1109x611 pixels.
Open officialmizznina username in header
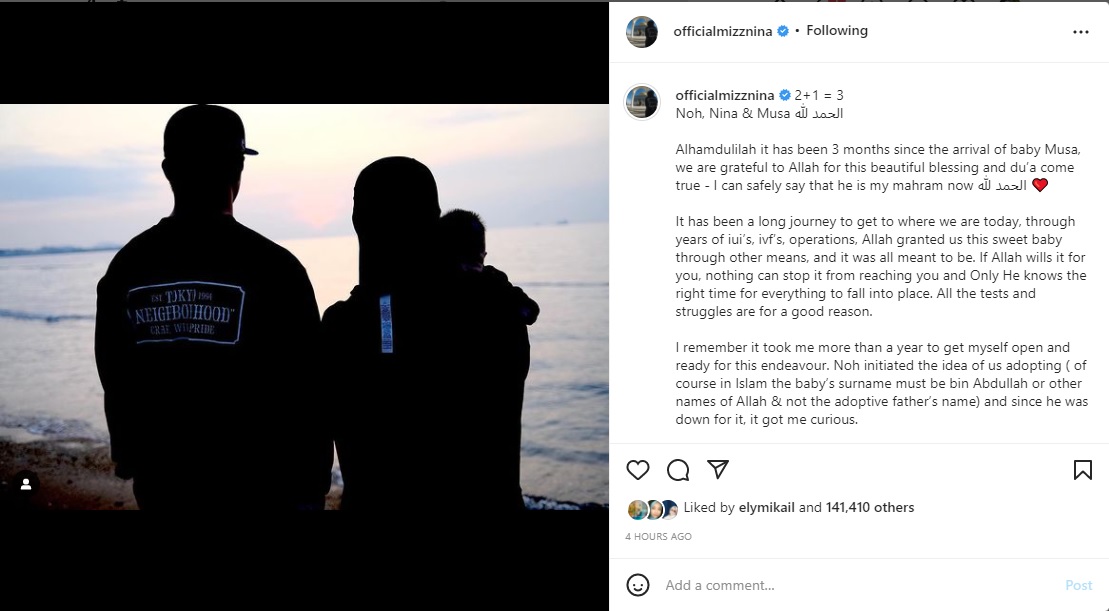pyautogui.click(x=720, y=31)
